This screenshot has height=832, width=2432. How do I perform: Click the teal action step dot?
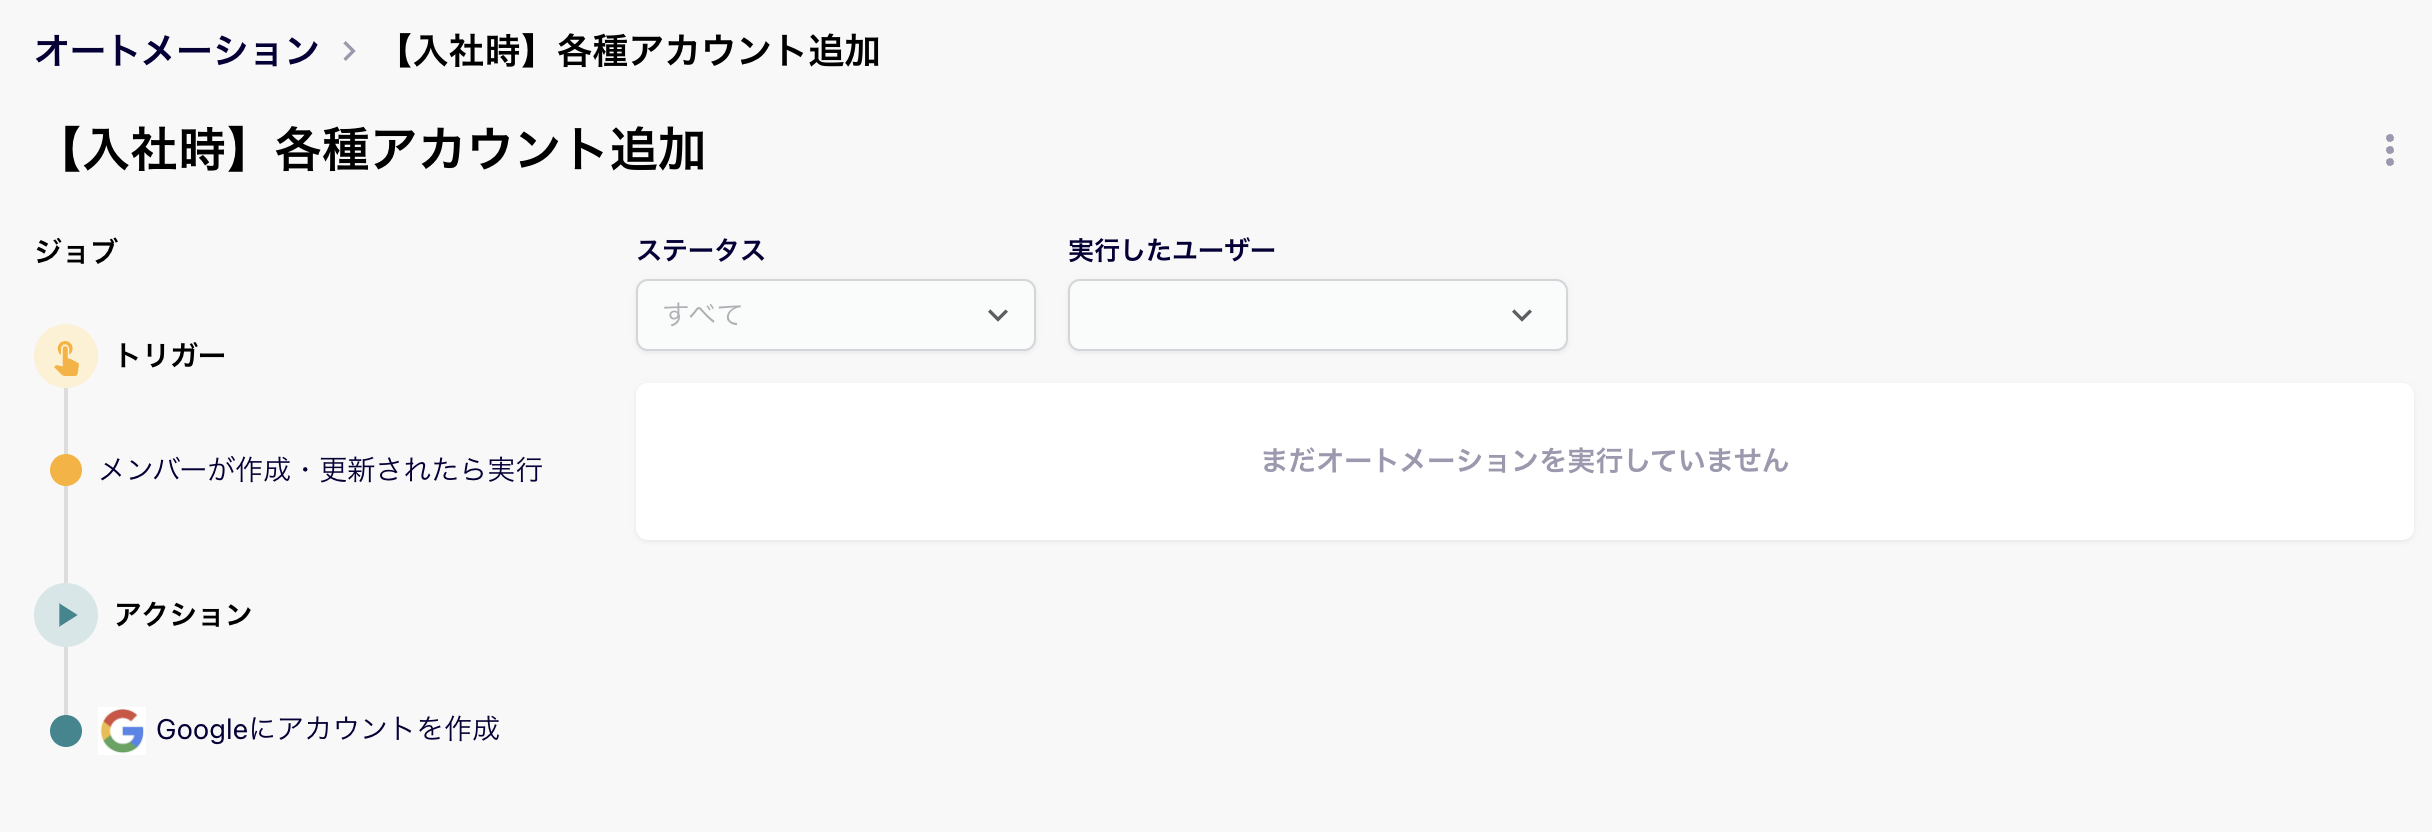pos(66,731)
